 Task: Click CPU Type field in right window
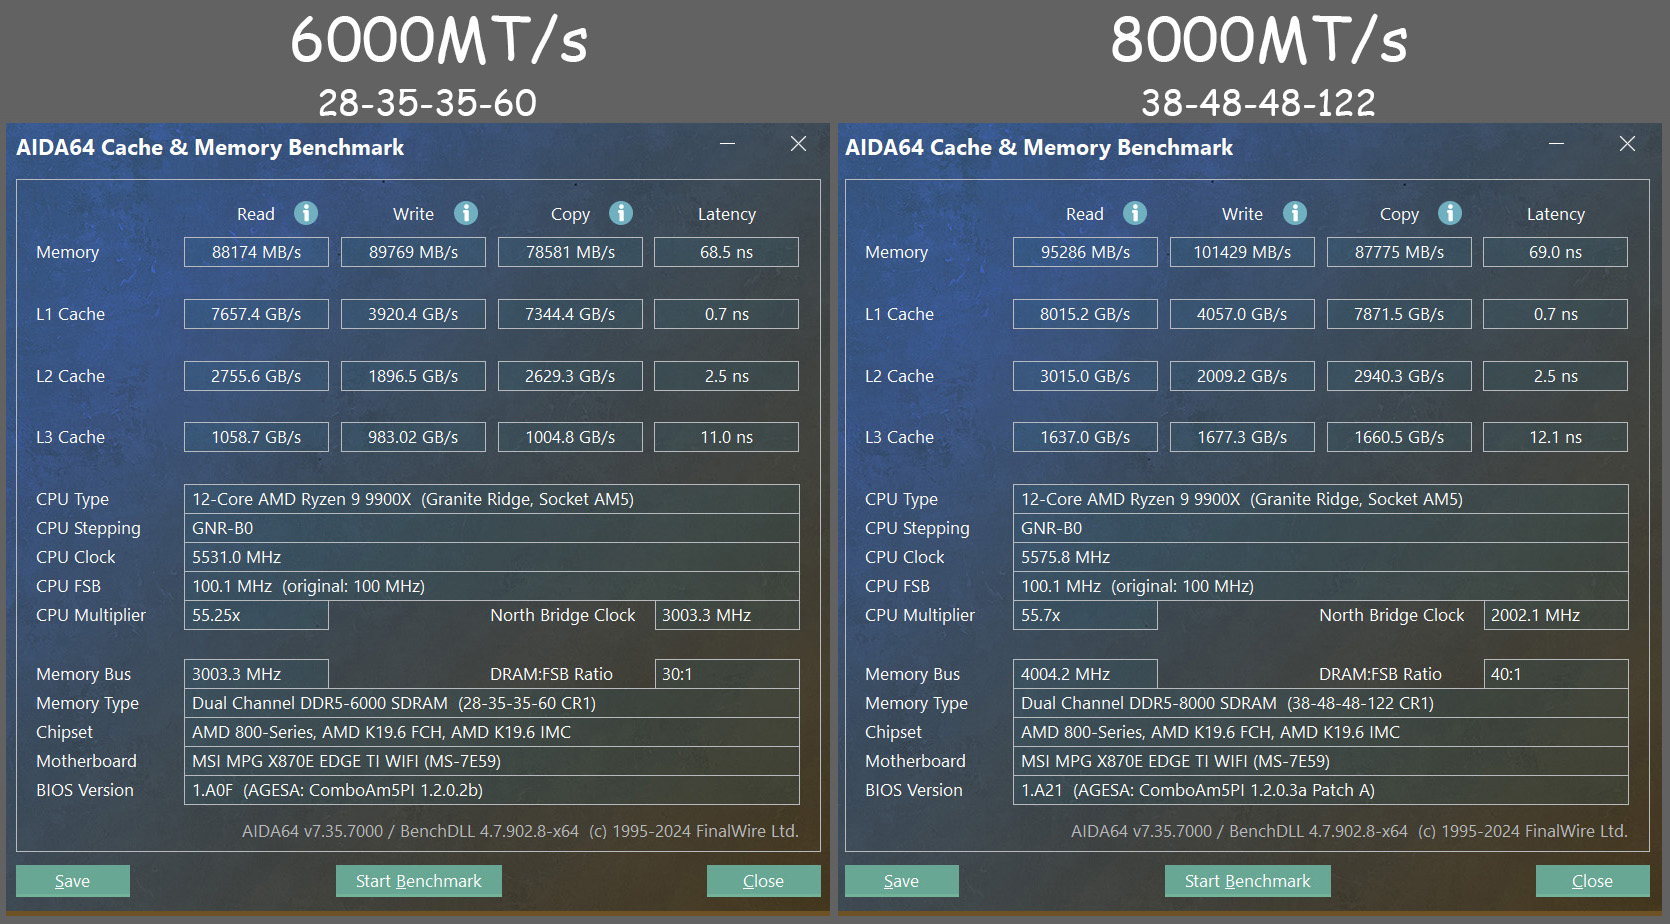pos(1320,499)
